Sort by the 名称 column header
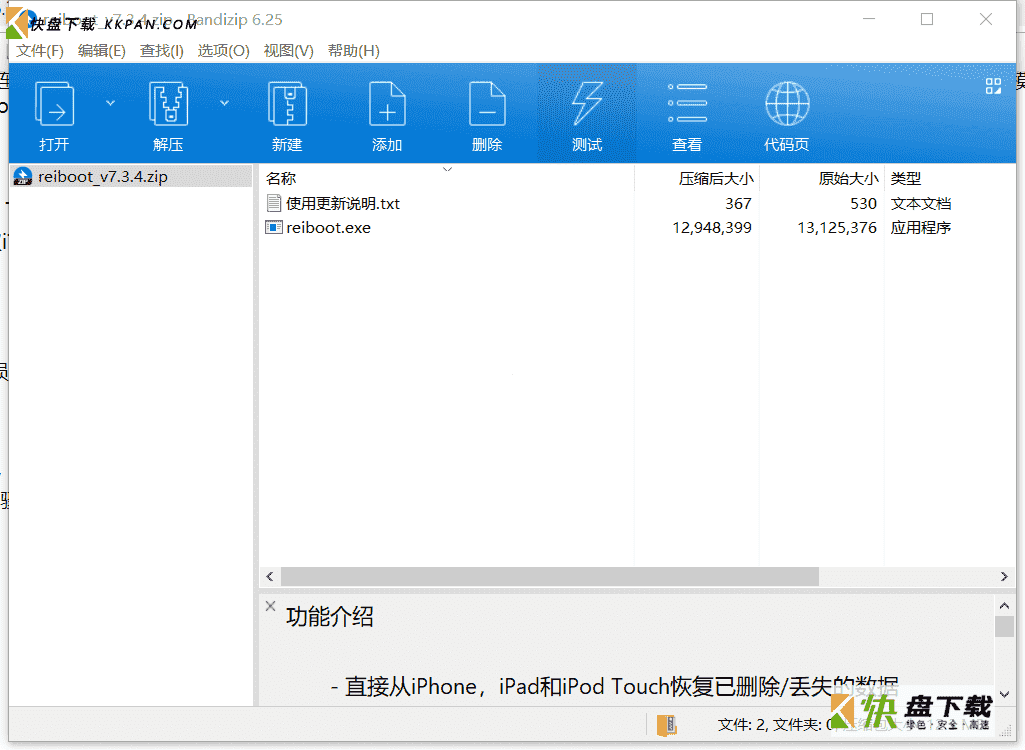 (281, 179)
